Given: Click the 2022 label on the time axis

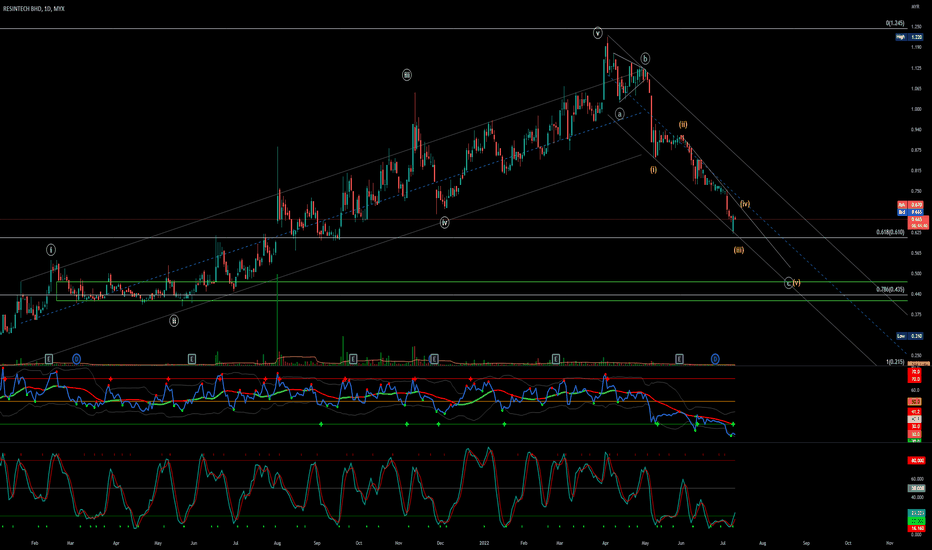Looking at the screenshot, I should point(484,543).
